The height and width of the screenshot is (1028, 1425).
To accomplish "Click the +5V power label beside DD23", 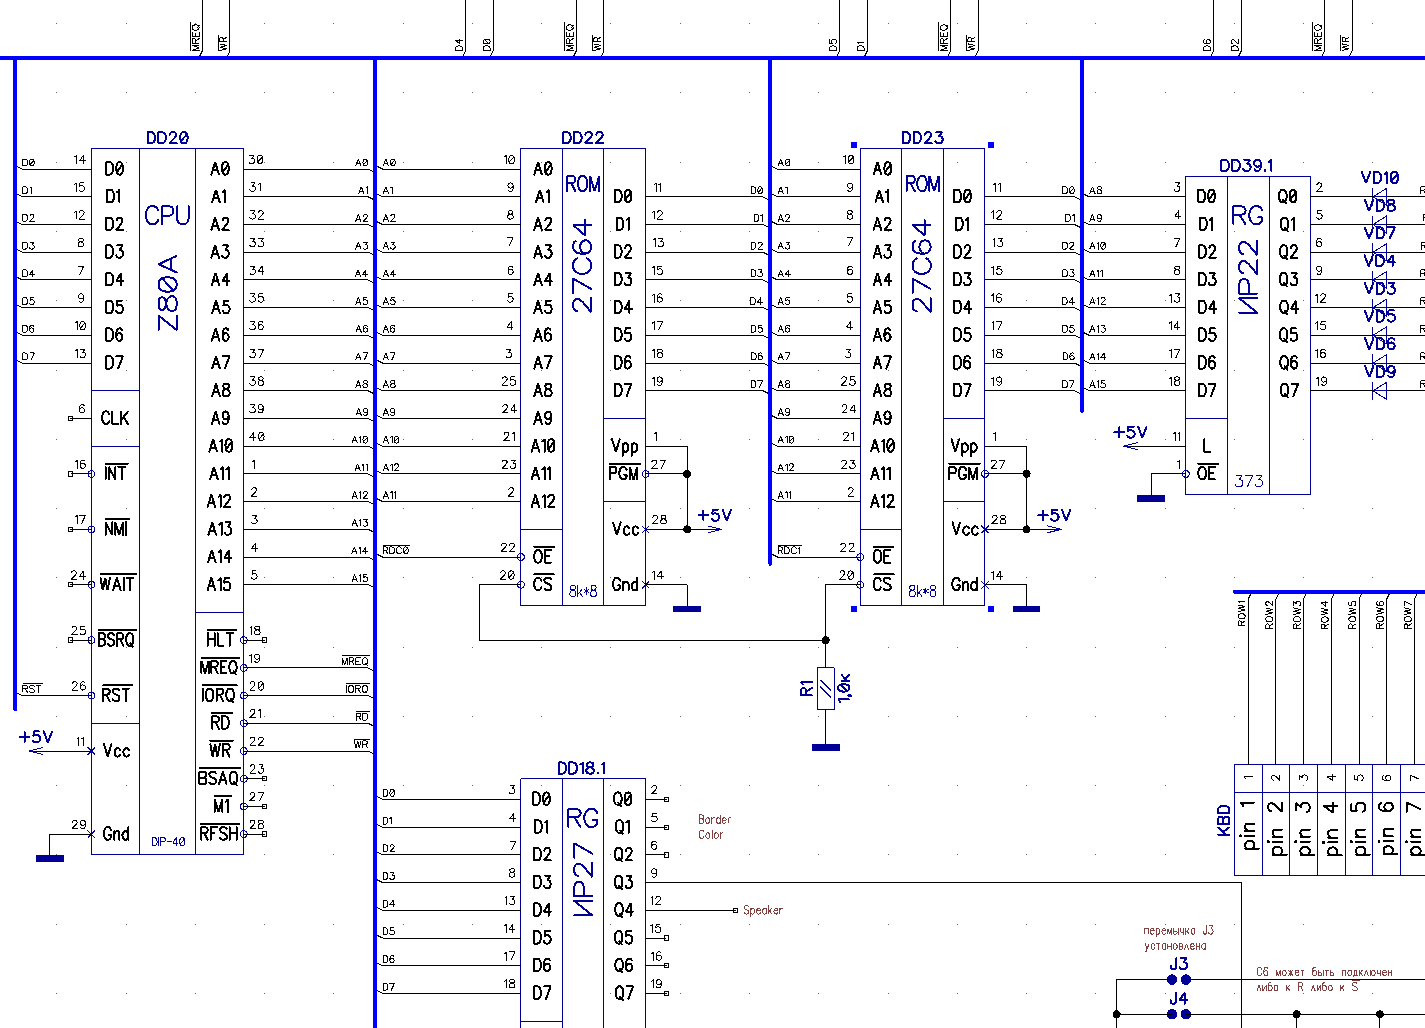I will click(x=1054, y=515).
